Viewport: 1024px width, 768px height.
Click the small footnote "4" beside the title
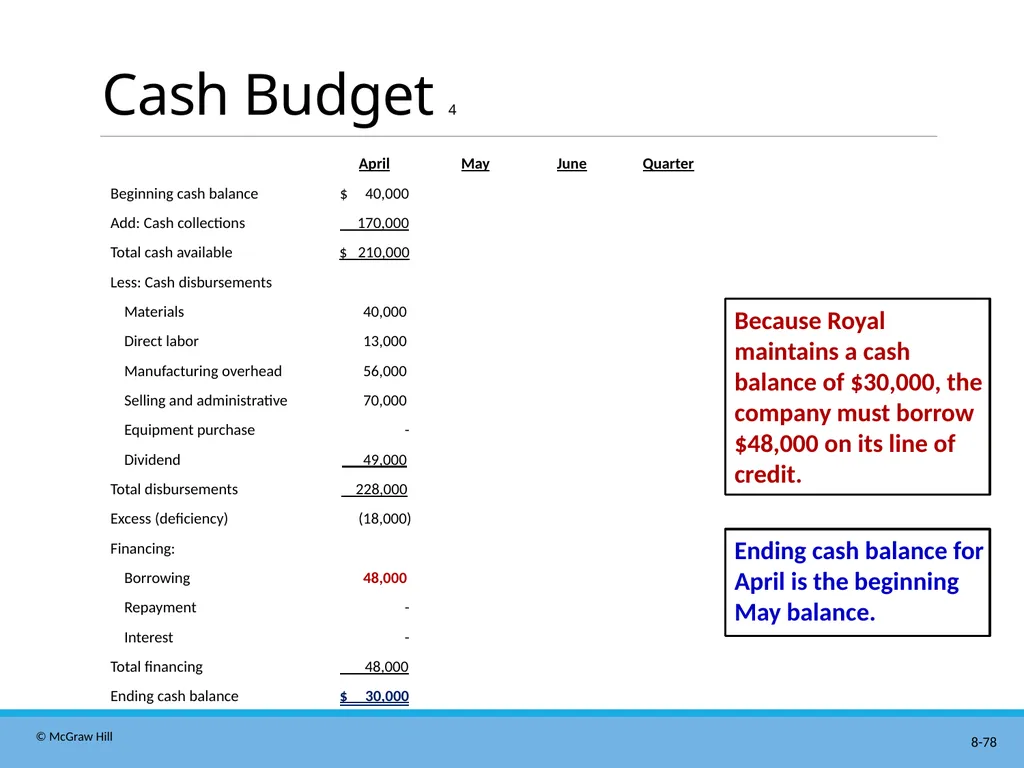click(x=452, y=110)
